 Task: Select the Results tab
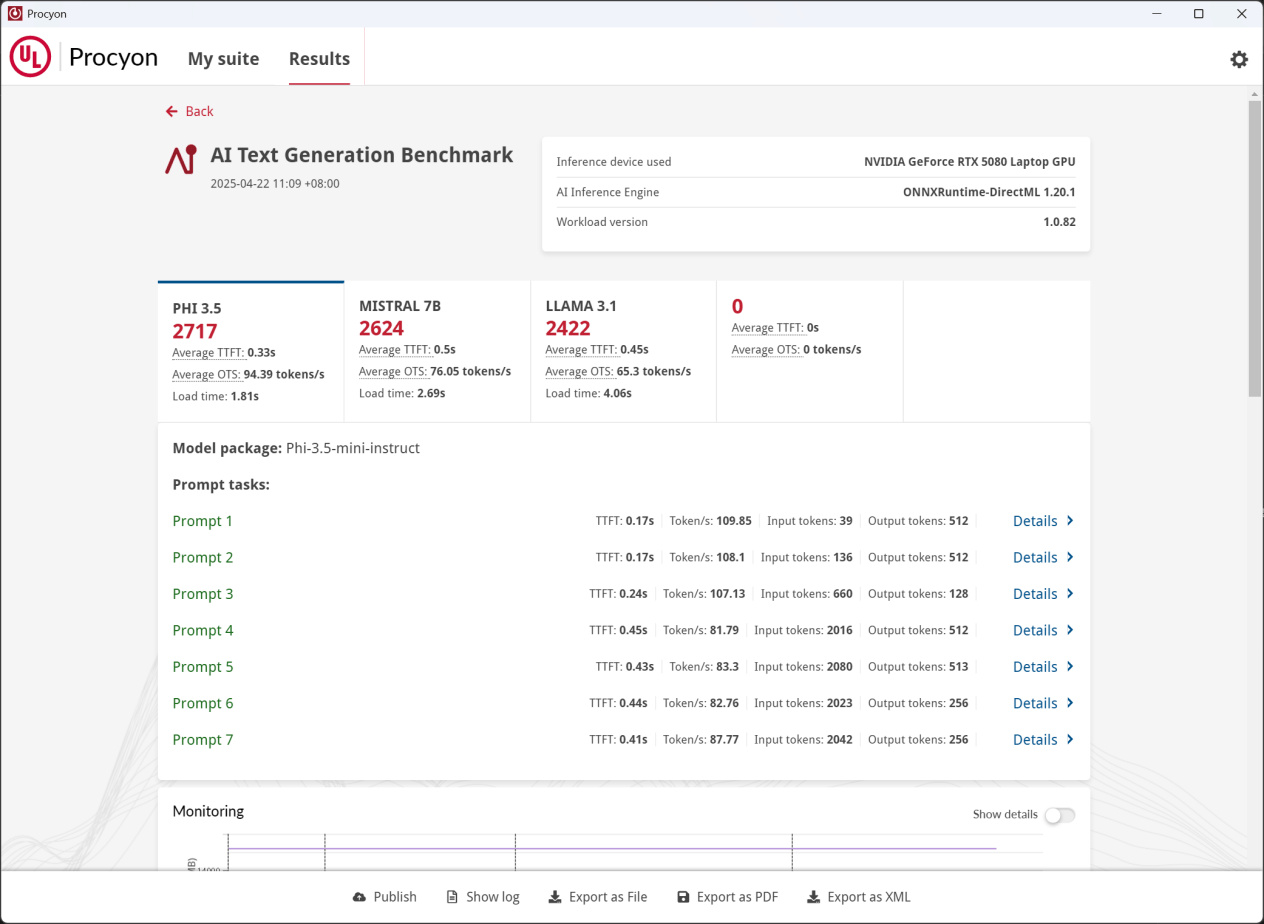(x=319, y=59)
